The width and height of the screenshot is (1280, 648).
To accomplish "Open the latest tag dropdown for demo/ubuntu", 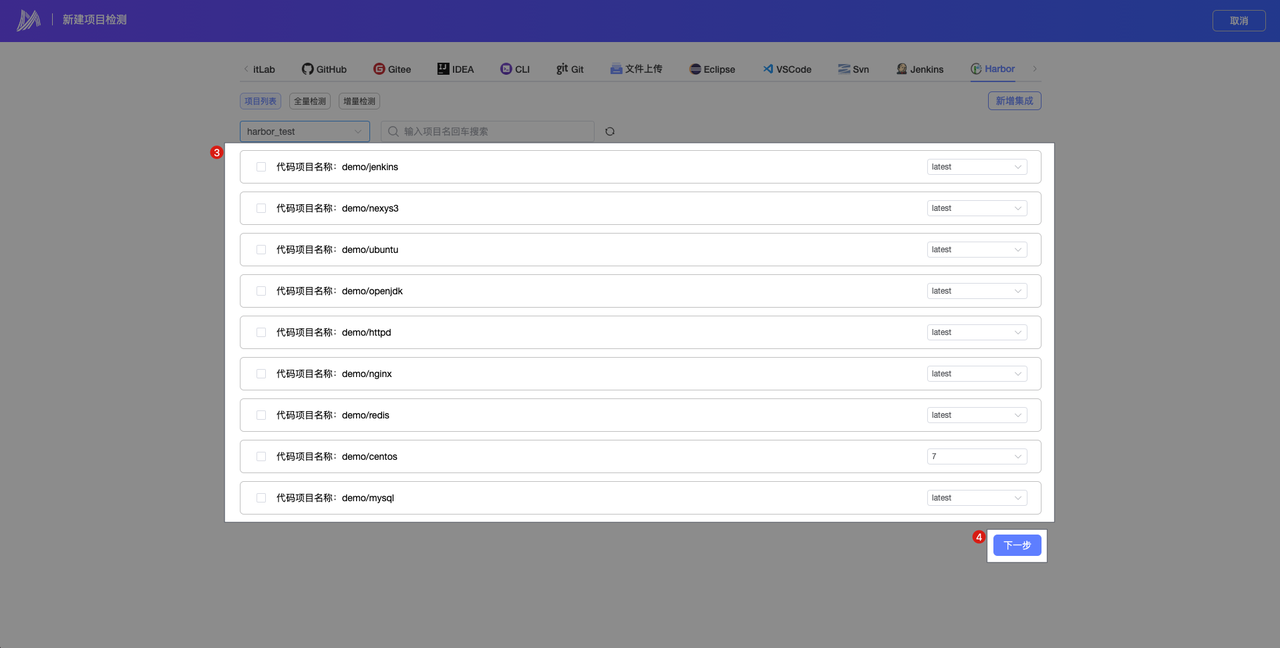I will click(976, 250).
